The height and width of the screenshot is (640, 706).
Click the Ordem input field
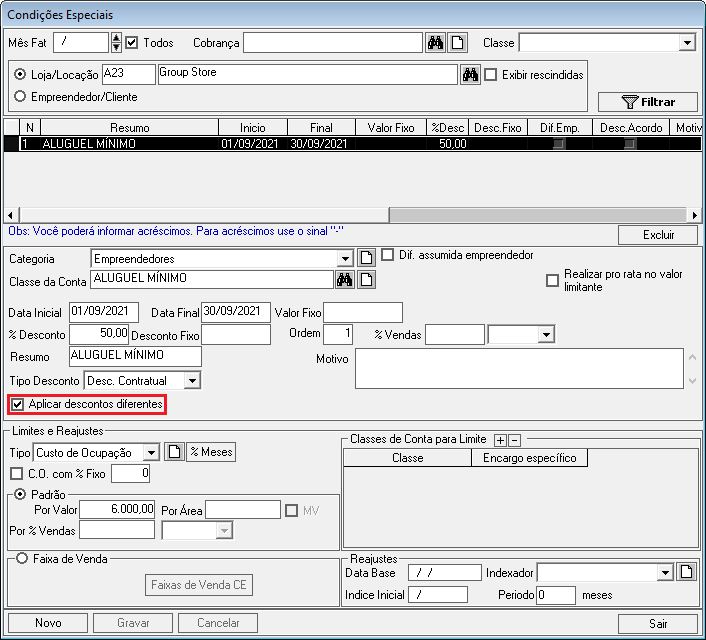pyautogui.click(x=338, y=334)
